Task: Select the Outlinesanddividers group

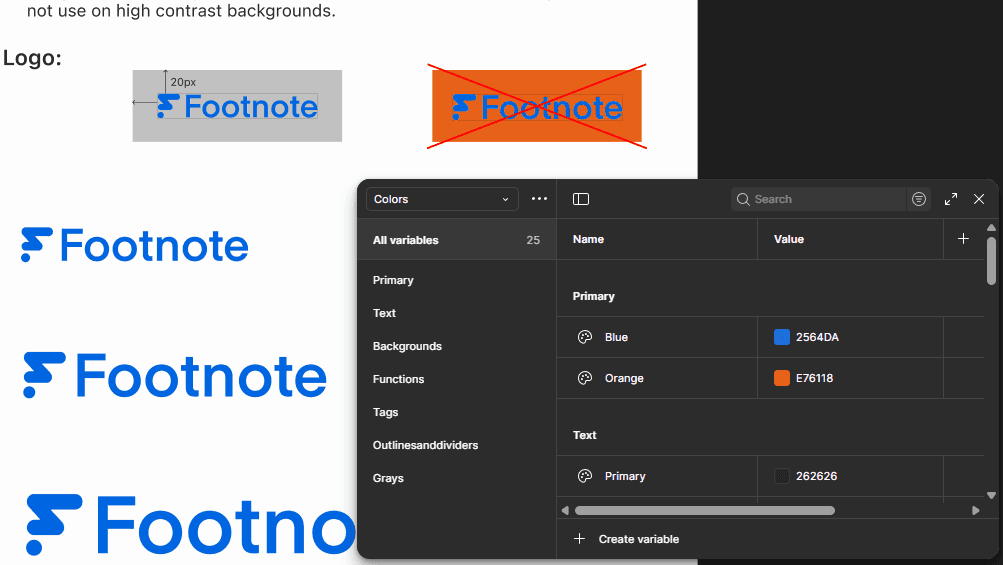Action: (425, 445)
